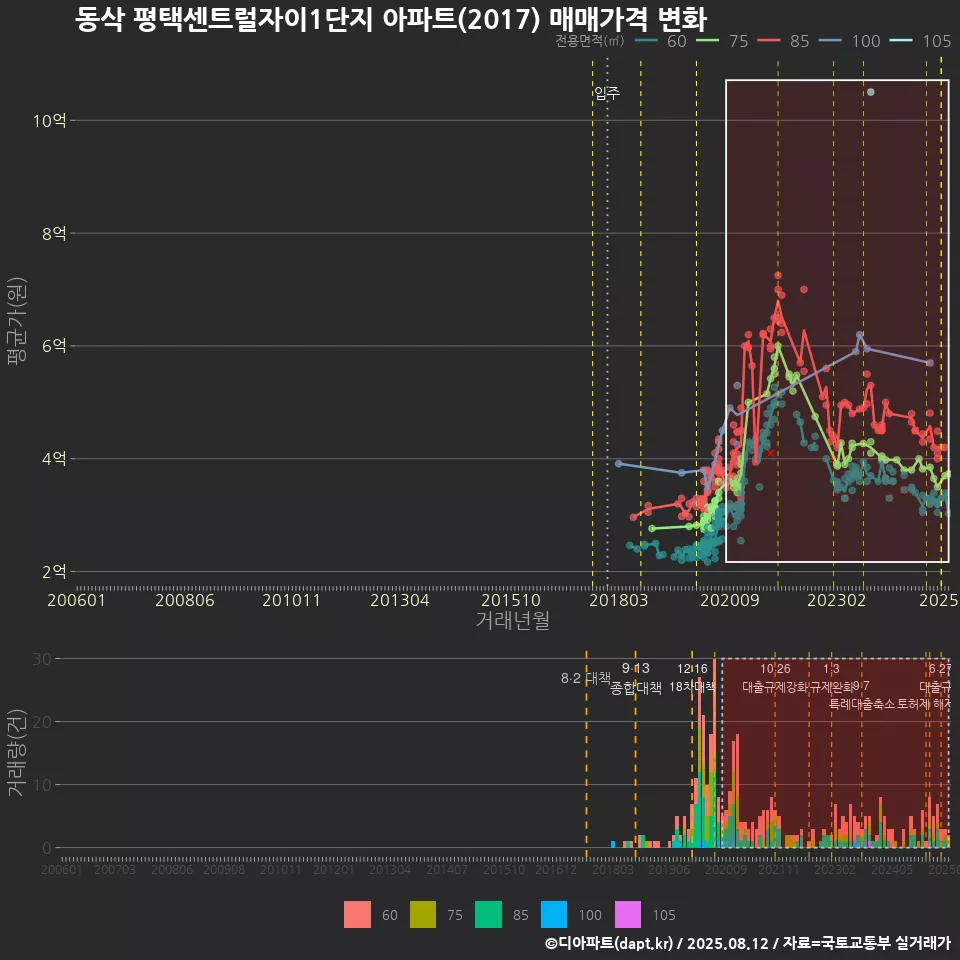Image resolution: width=960 pixels, height=960 pixels.
Task: Click the 202405 label on the volume chart axis
Action: (x=891, y=869)
